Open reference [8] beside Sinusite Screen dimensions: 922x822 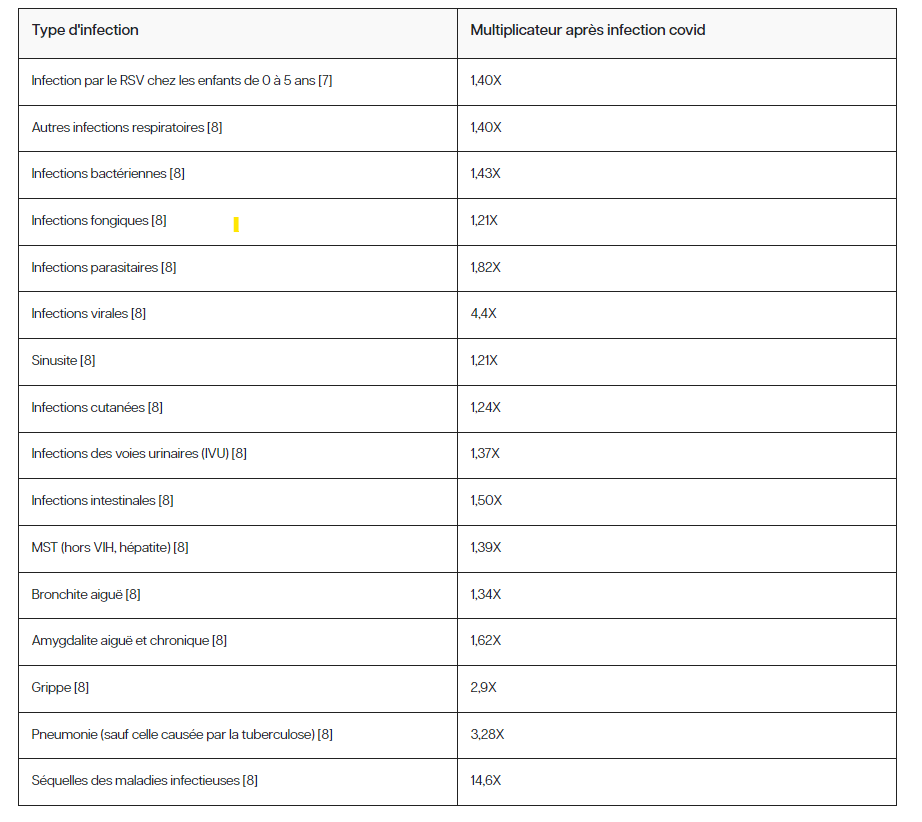click(x=88, y=361)
